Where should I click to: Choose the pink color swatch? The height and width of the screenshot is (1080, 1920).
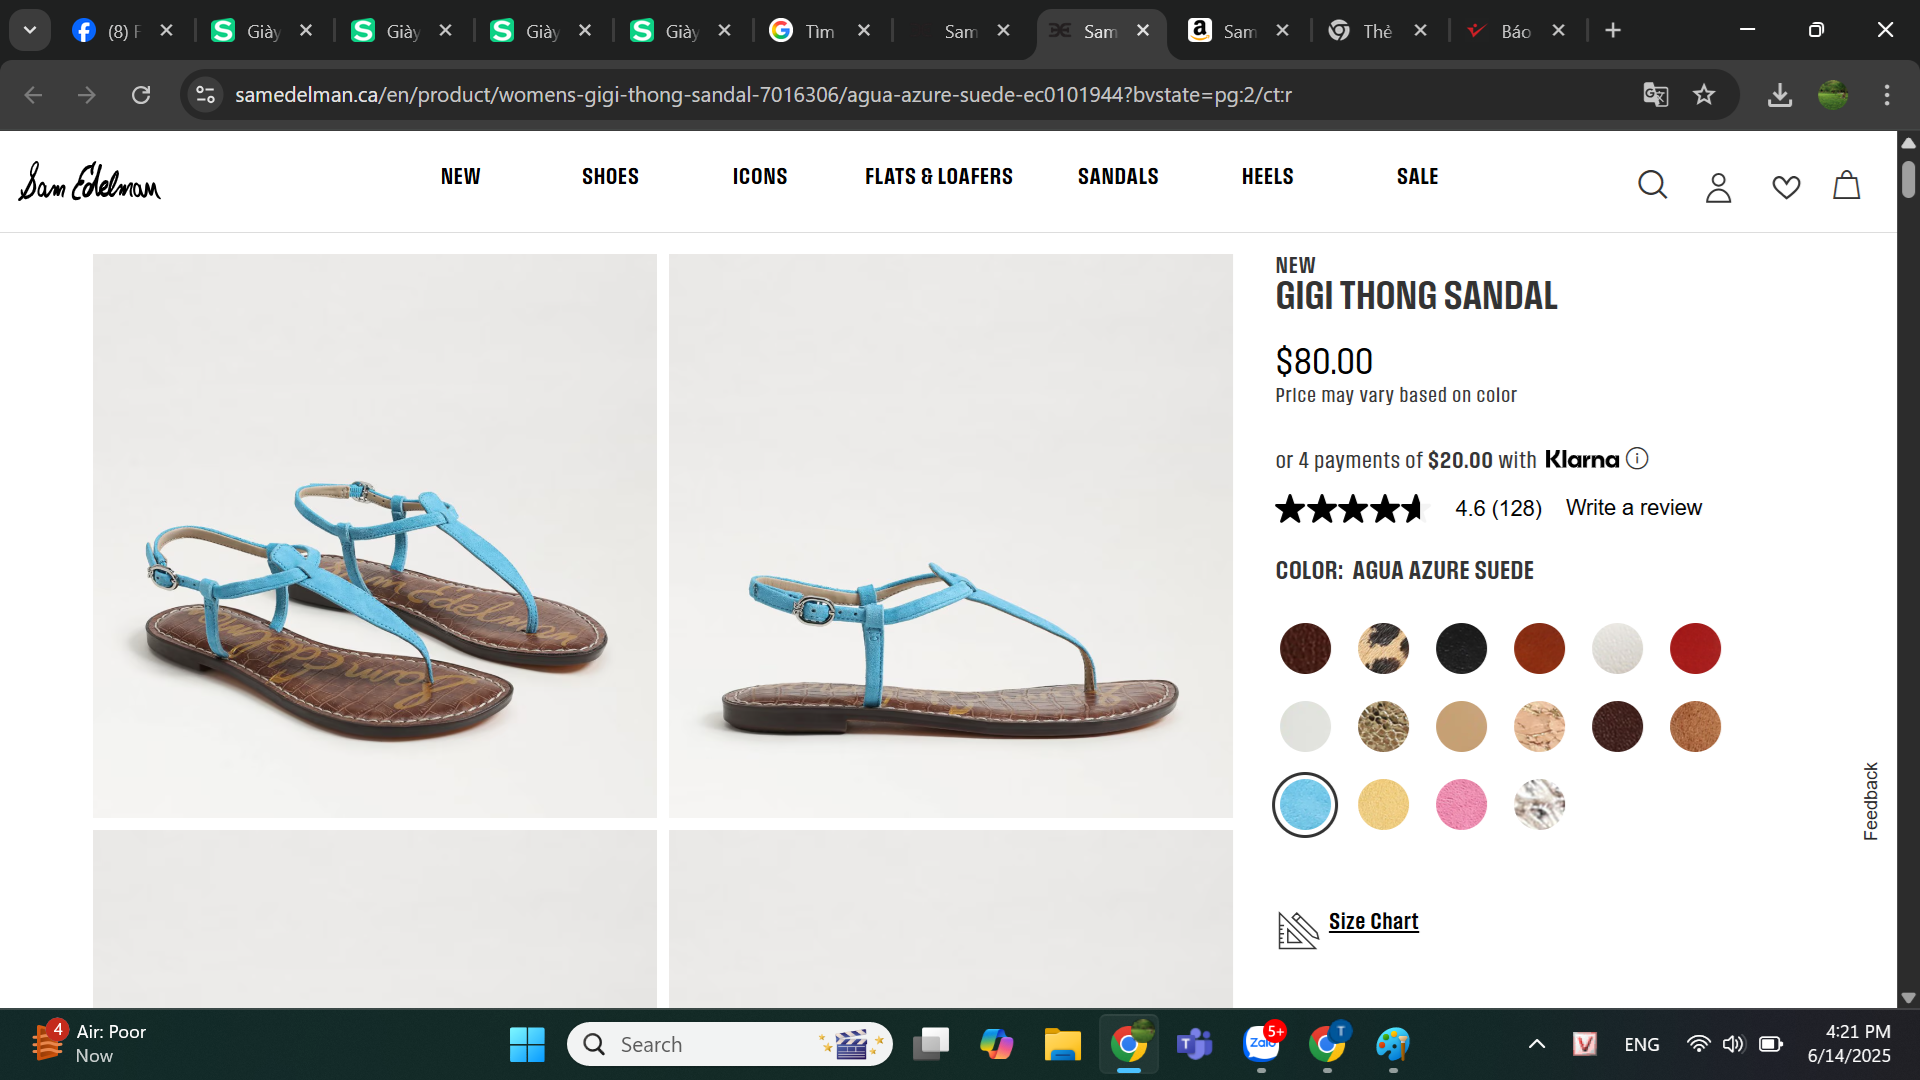[1461, 805]
